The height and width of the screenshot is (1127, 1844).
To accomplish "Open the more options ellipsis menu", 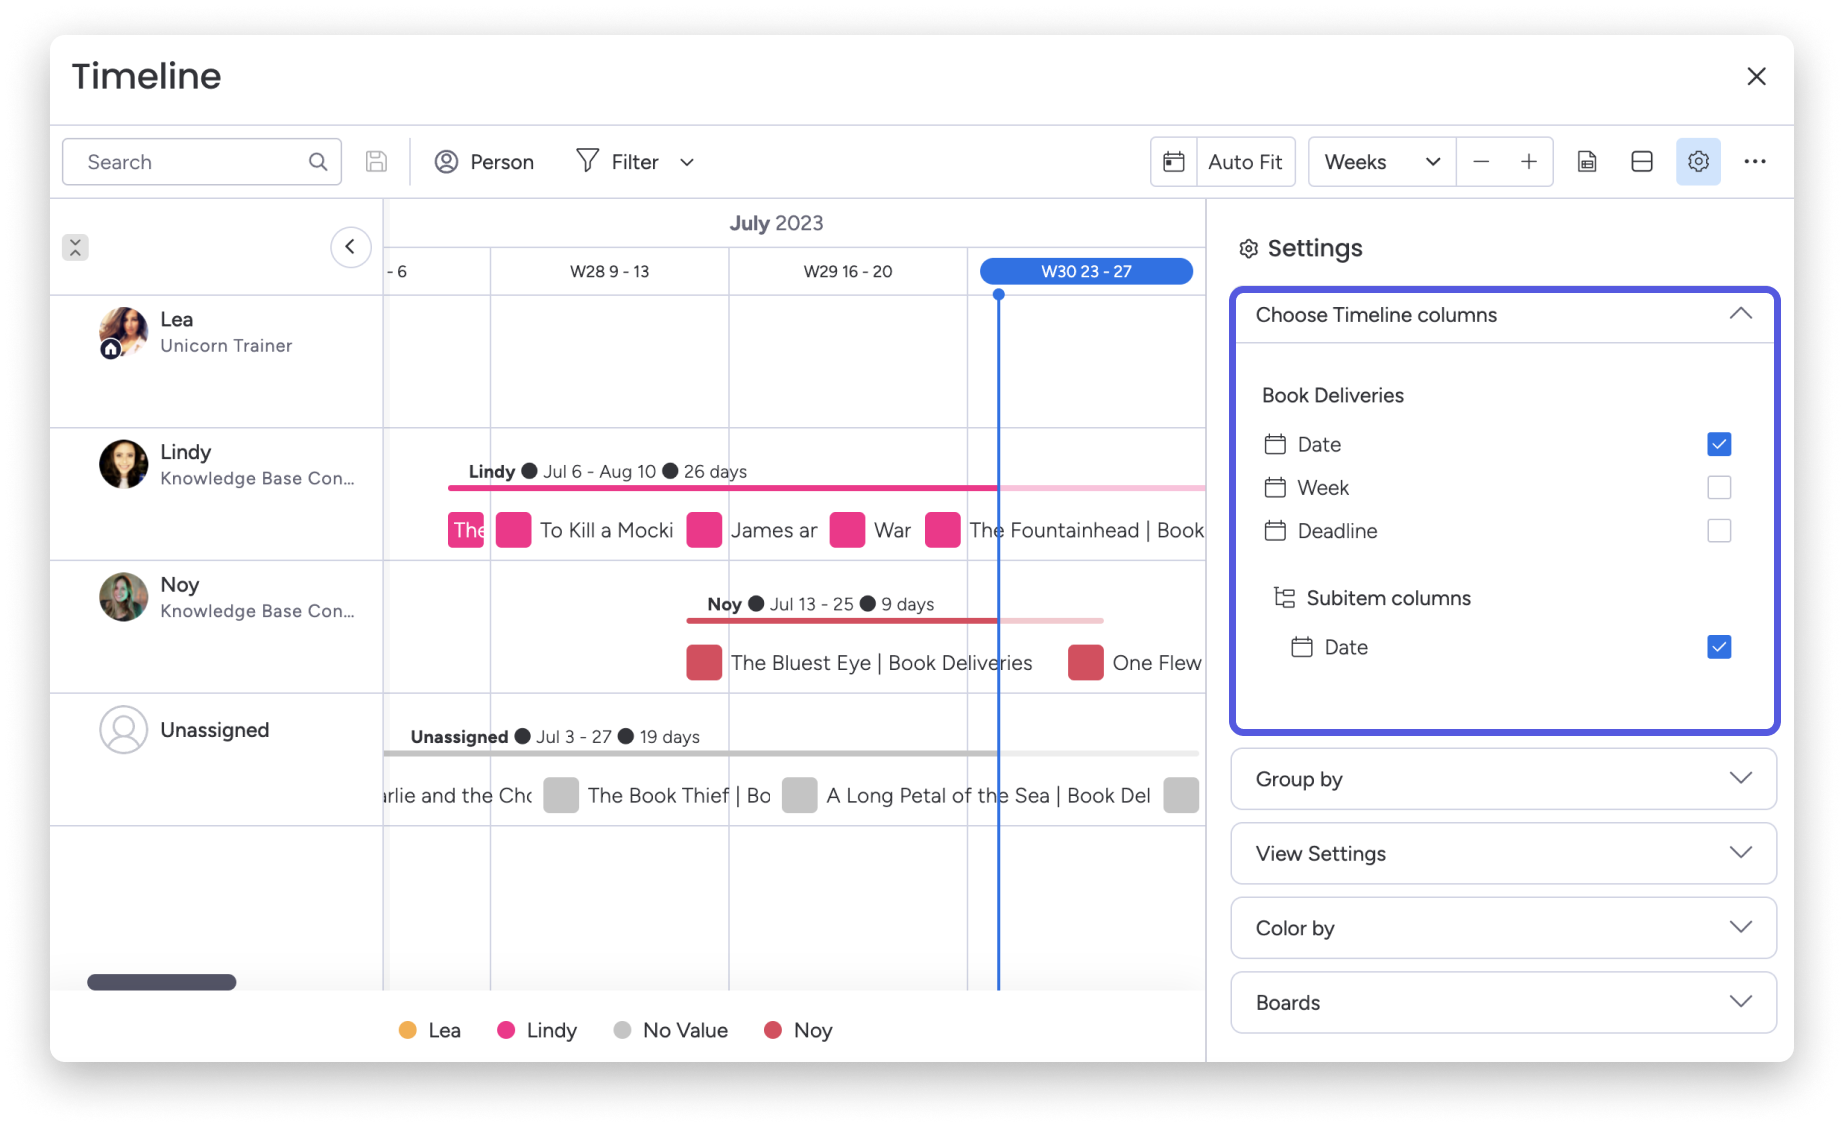I will click(1755, 161).
